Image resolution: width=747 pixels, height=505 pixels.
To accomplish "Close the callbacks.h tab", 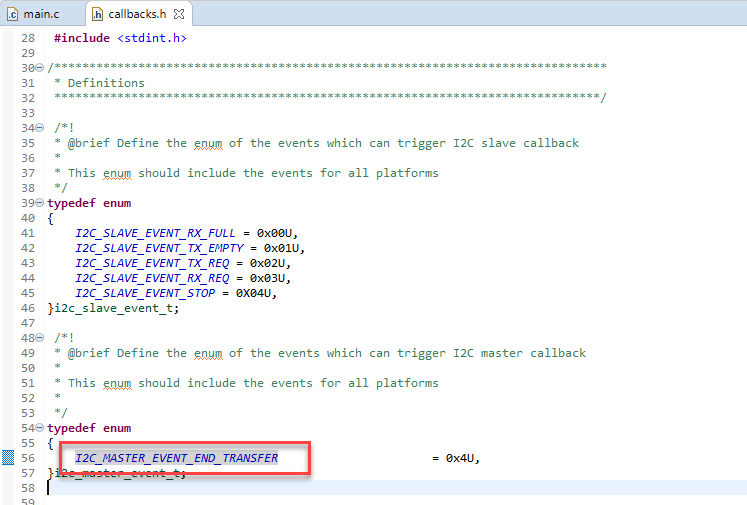I will (x=179, y=14).
